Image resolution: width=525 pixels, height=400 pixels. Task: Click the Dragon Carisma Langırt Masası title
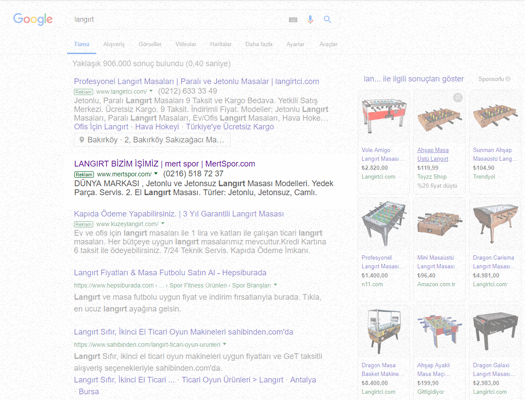point(493,262)
